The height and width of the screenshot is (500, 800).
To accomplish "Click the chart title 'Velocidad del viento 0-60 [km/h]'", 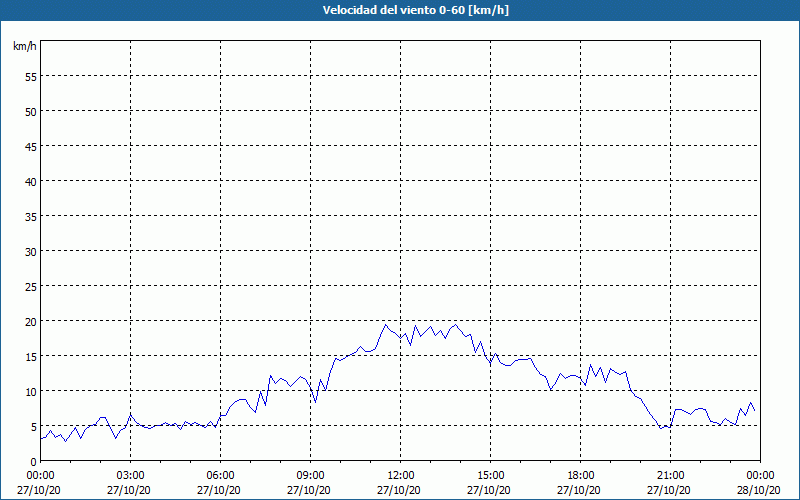I will coord(415,10).
